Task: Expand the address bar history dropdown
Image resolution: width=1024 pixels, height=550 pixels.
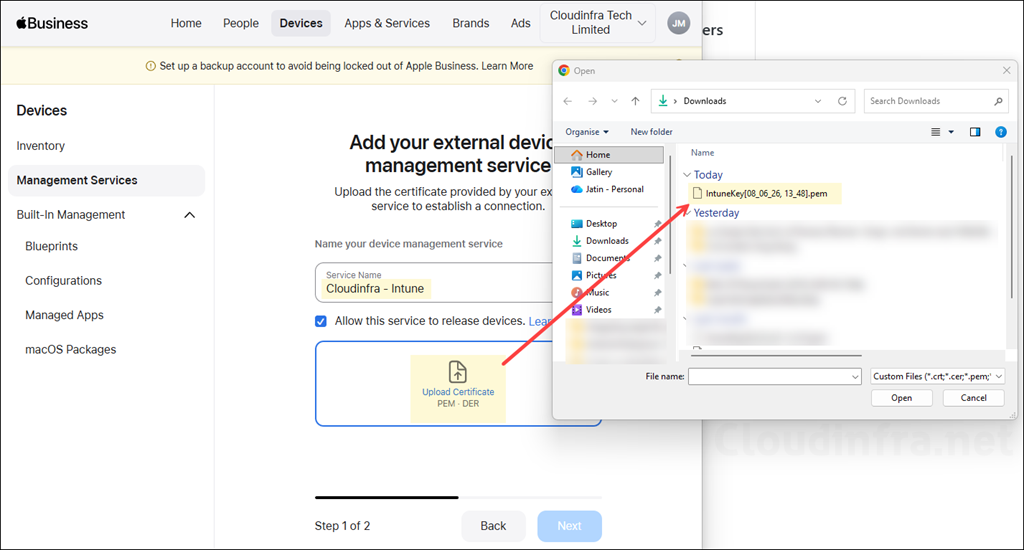Action: 818,101
